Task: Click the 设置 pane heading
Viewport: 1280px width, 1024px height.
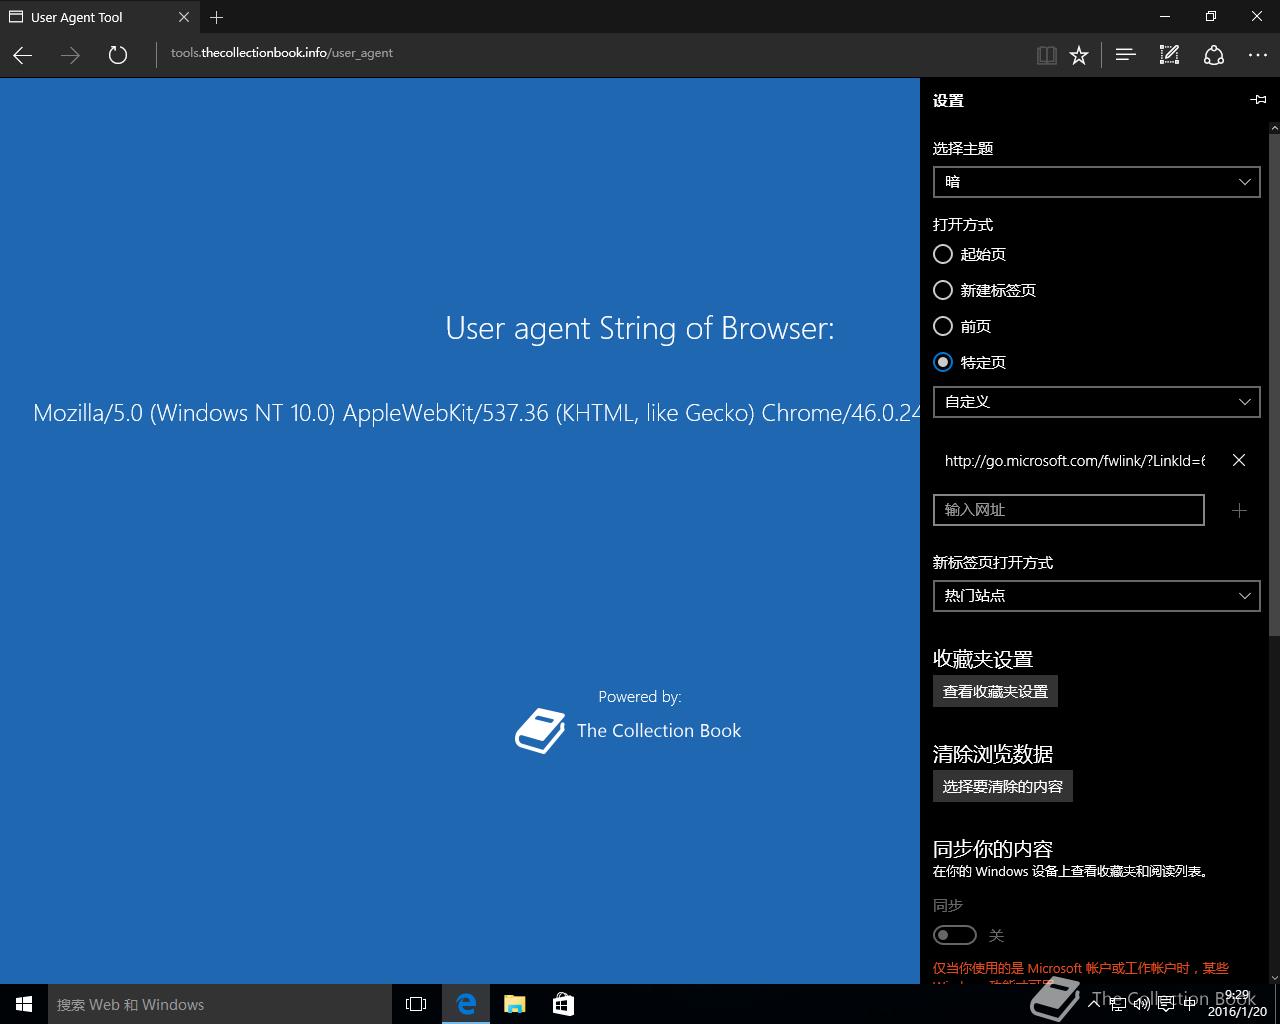Action: pos(948,101)
